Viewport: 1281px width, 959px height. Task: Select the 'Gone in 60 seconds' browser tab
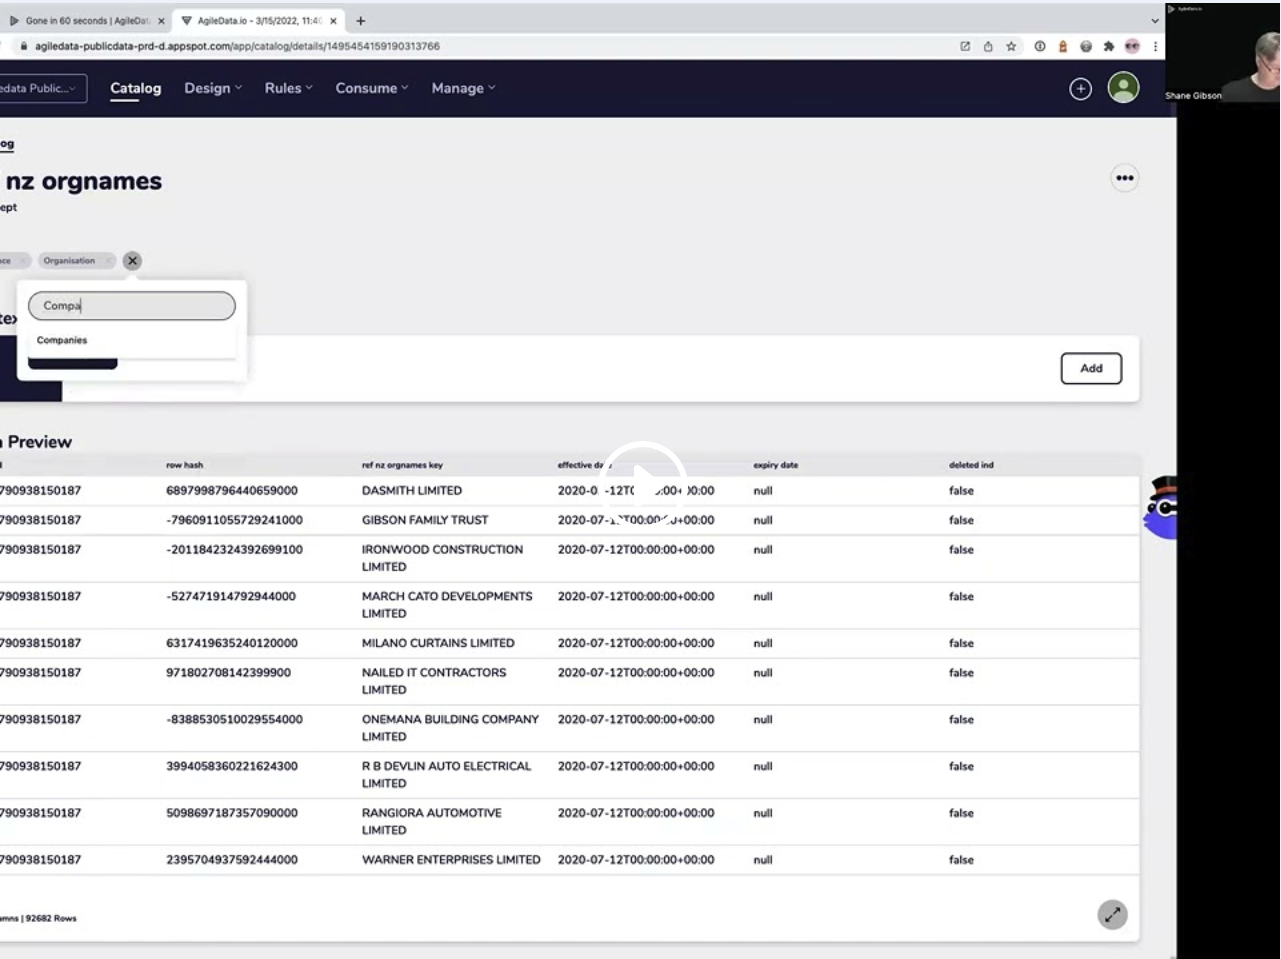(x=85, y=20)
